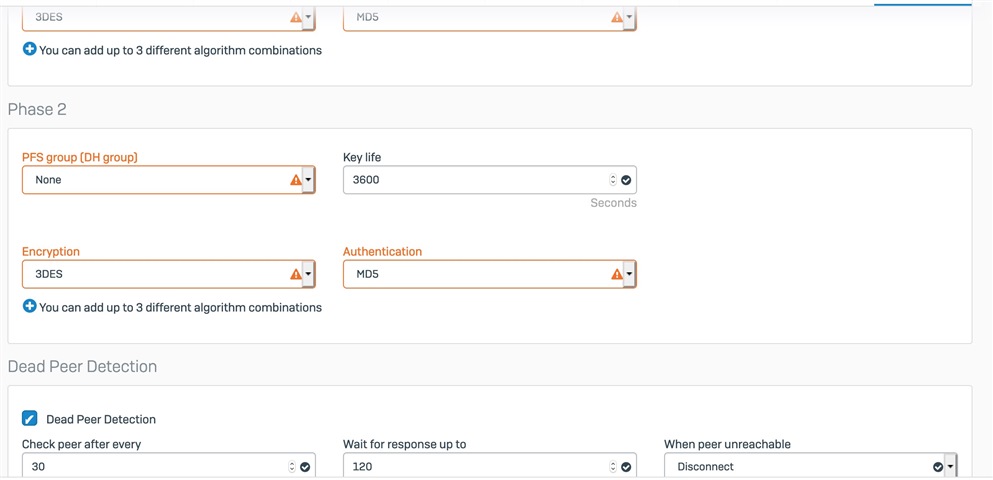Click the Key life 3600 input field
The image size is (993, 480).
point(490,180)
